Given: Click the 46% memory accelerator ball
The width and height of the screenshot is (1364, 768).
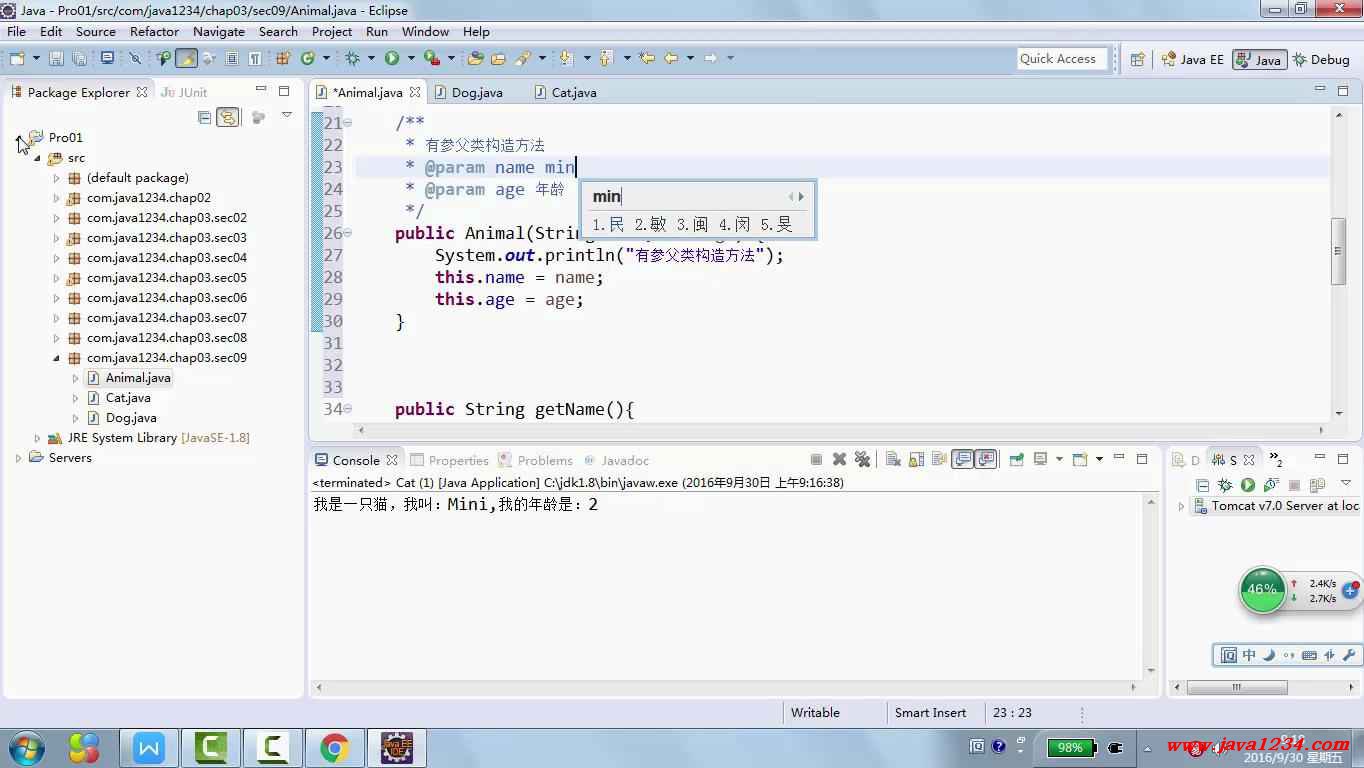Looking at the screenshot, I should (1262, 589).
